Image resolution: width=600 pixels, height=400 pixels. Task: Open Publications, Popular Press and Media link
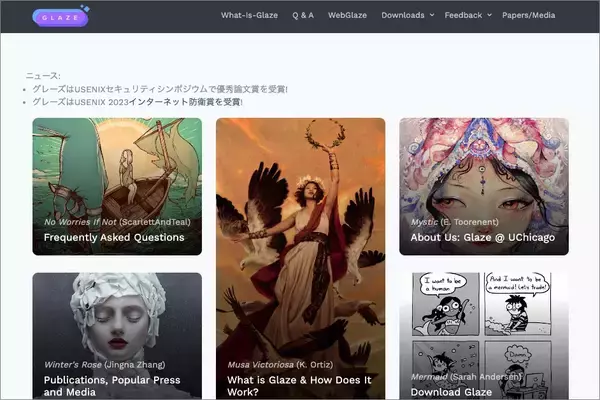point(112,386)
